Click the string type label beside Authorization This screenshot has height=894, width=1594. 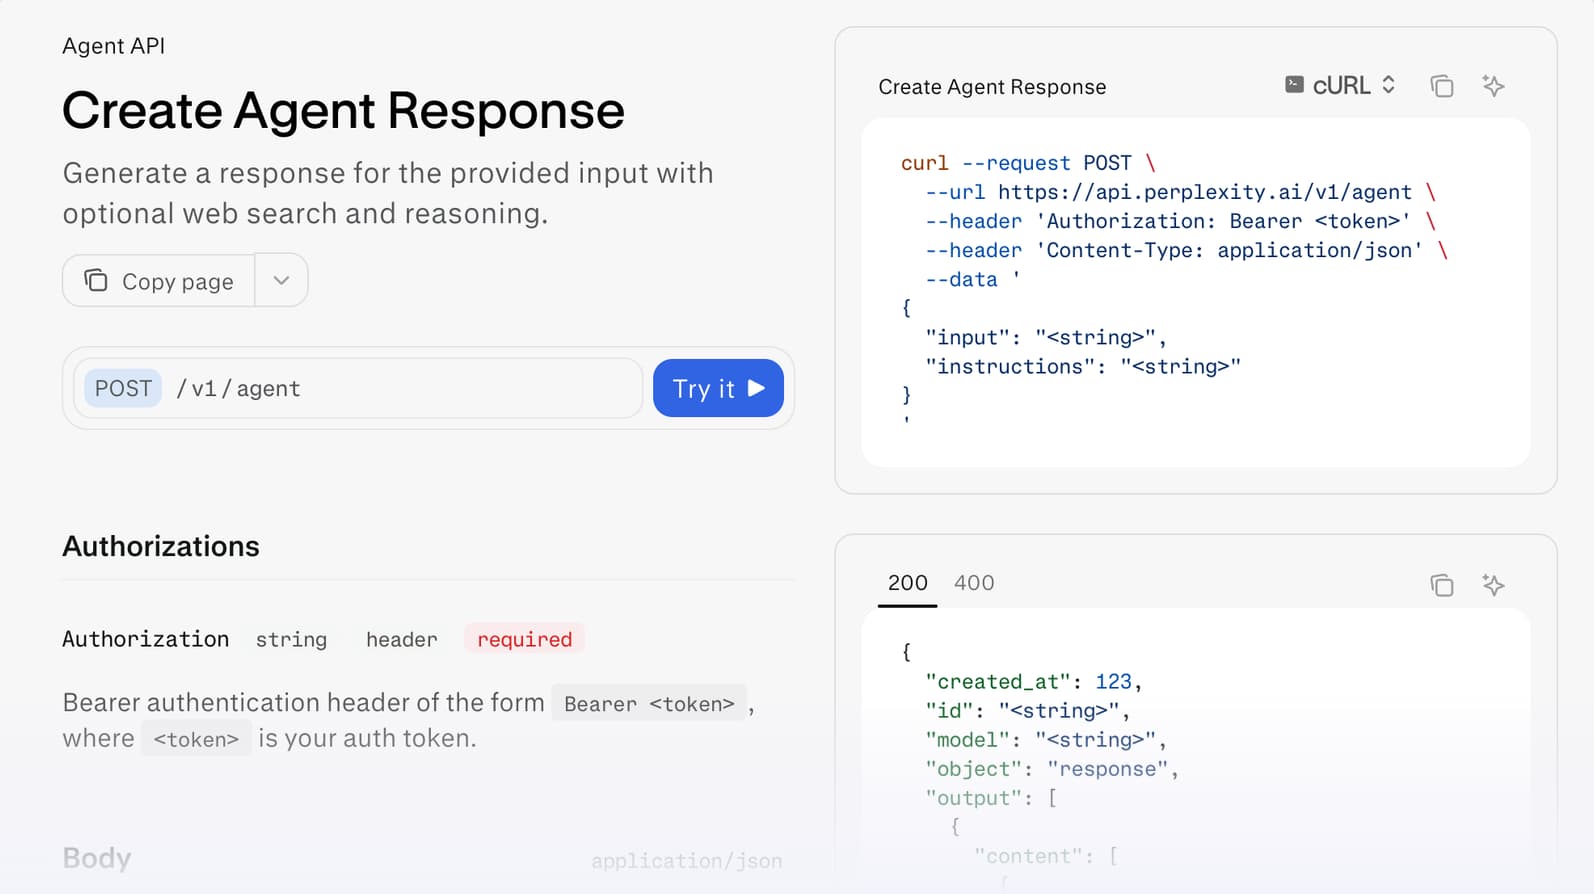click(291, 640)
